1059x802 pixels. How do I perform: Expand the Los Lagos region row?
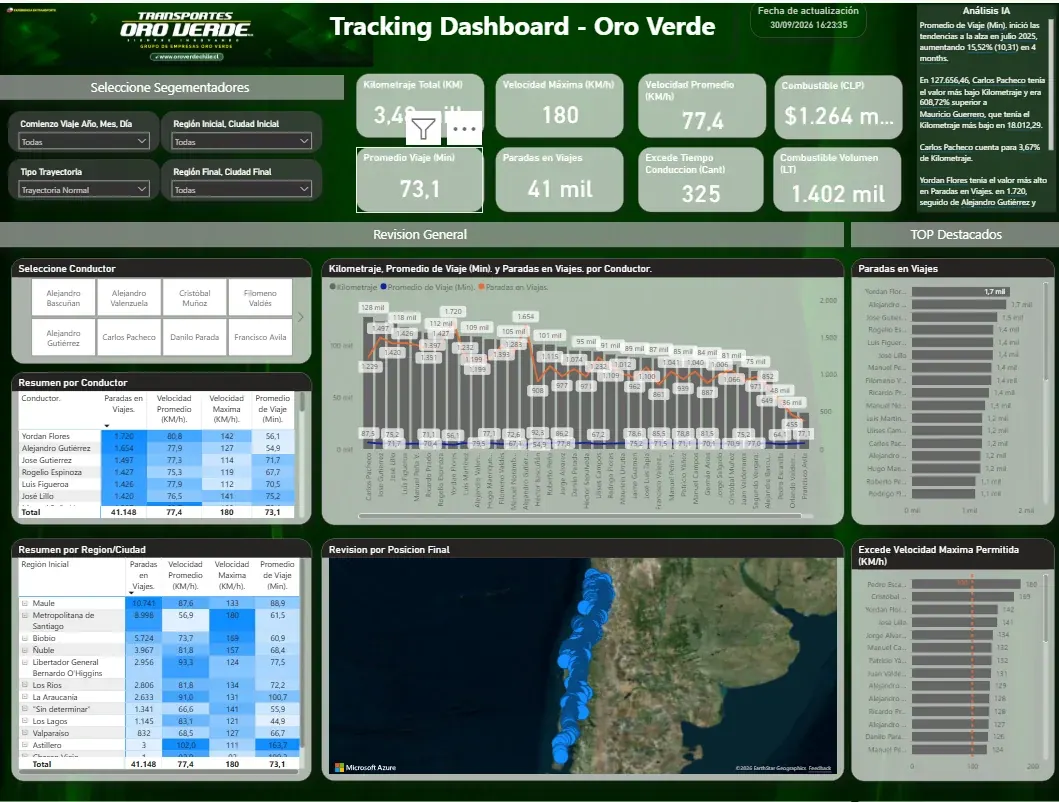click(x=25, y=721)
